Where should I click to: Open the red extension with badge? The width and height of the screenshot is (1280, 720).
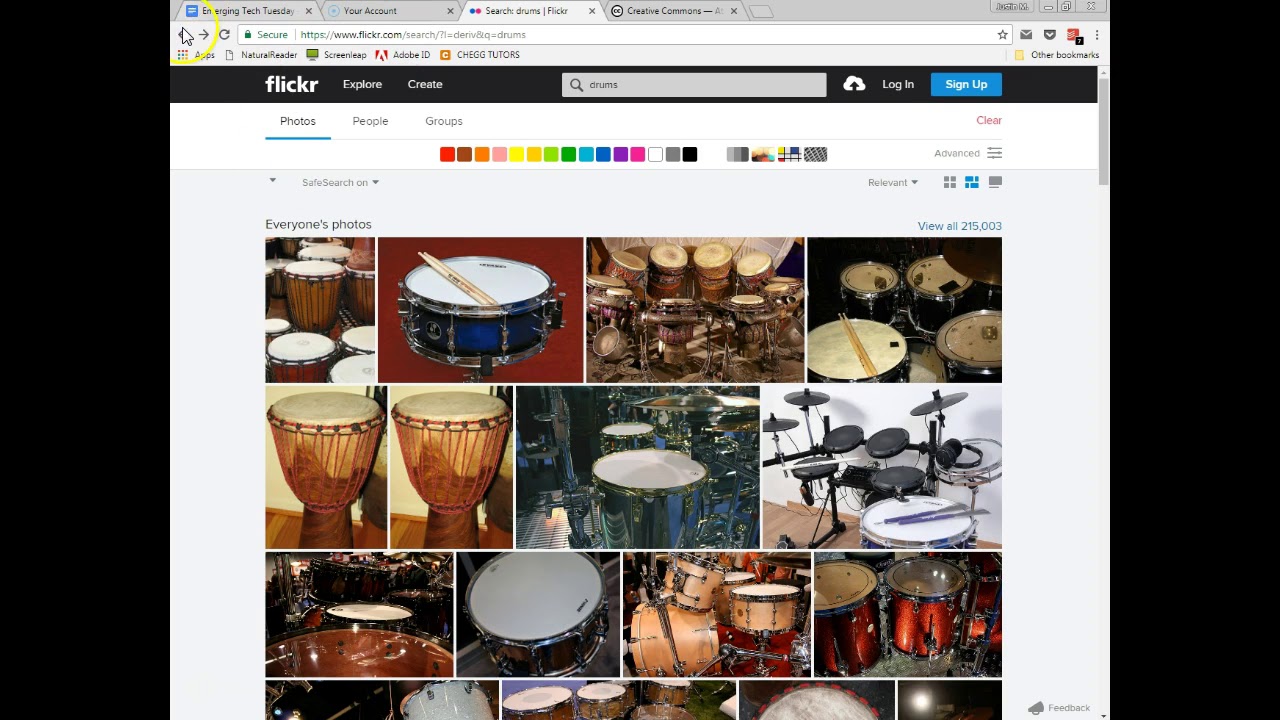coord(1074,35)
